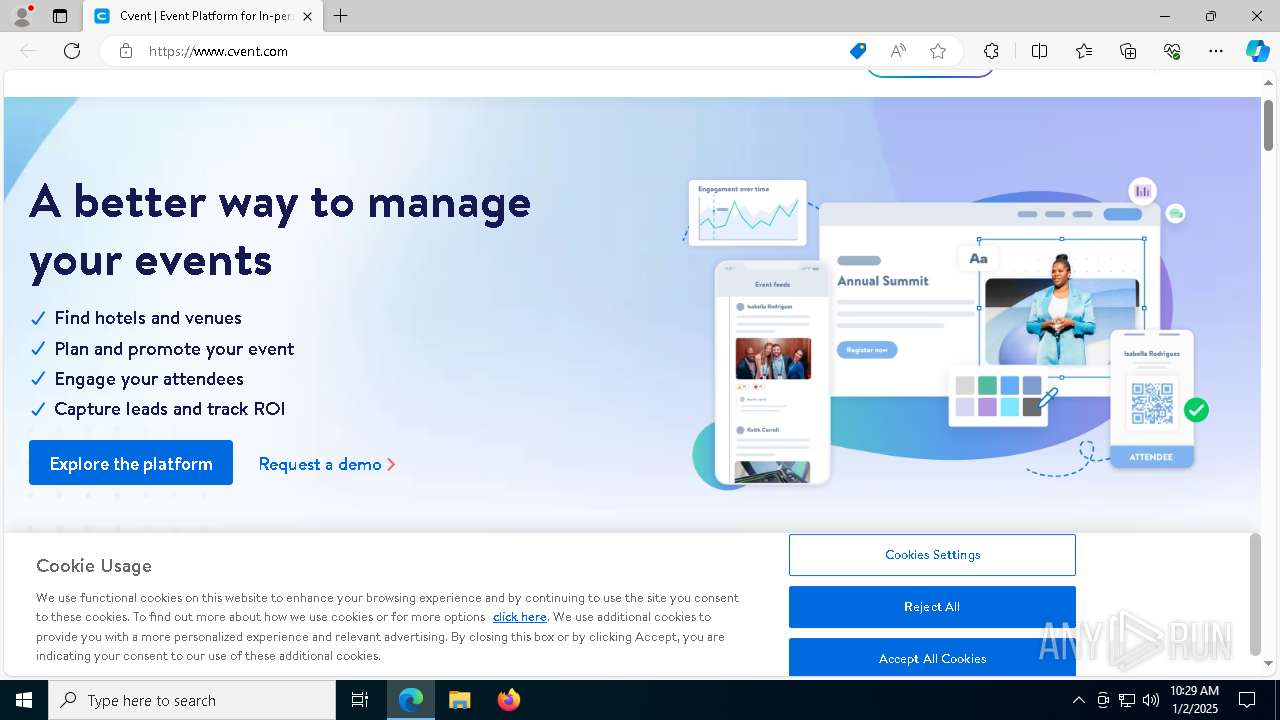Click the 'Find hotels and venues' text

coord(148,318)
